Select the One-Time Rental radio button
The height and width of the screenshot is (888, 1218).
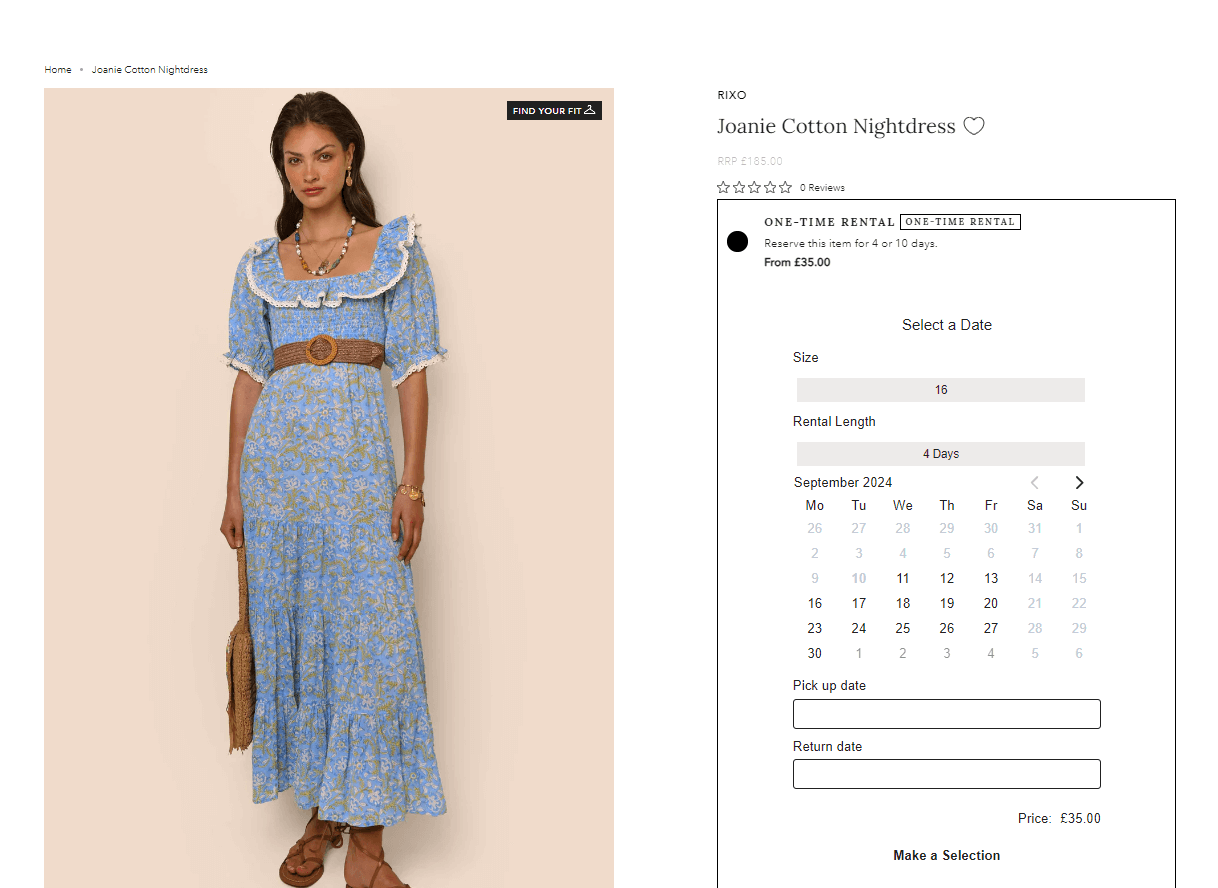click(x=737, y=241)
